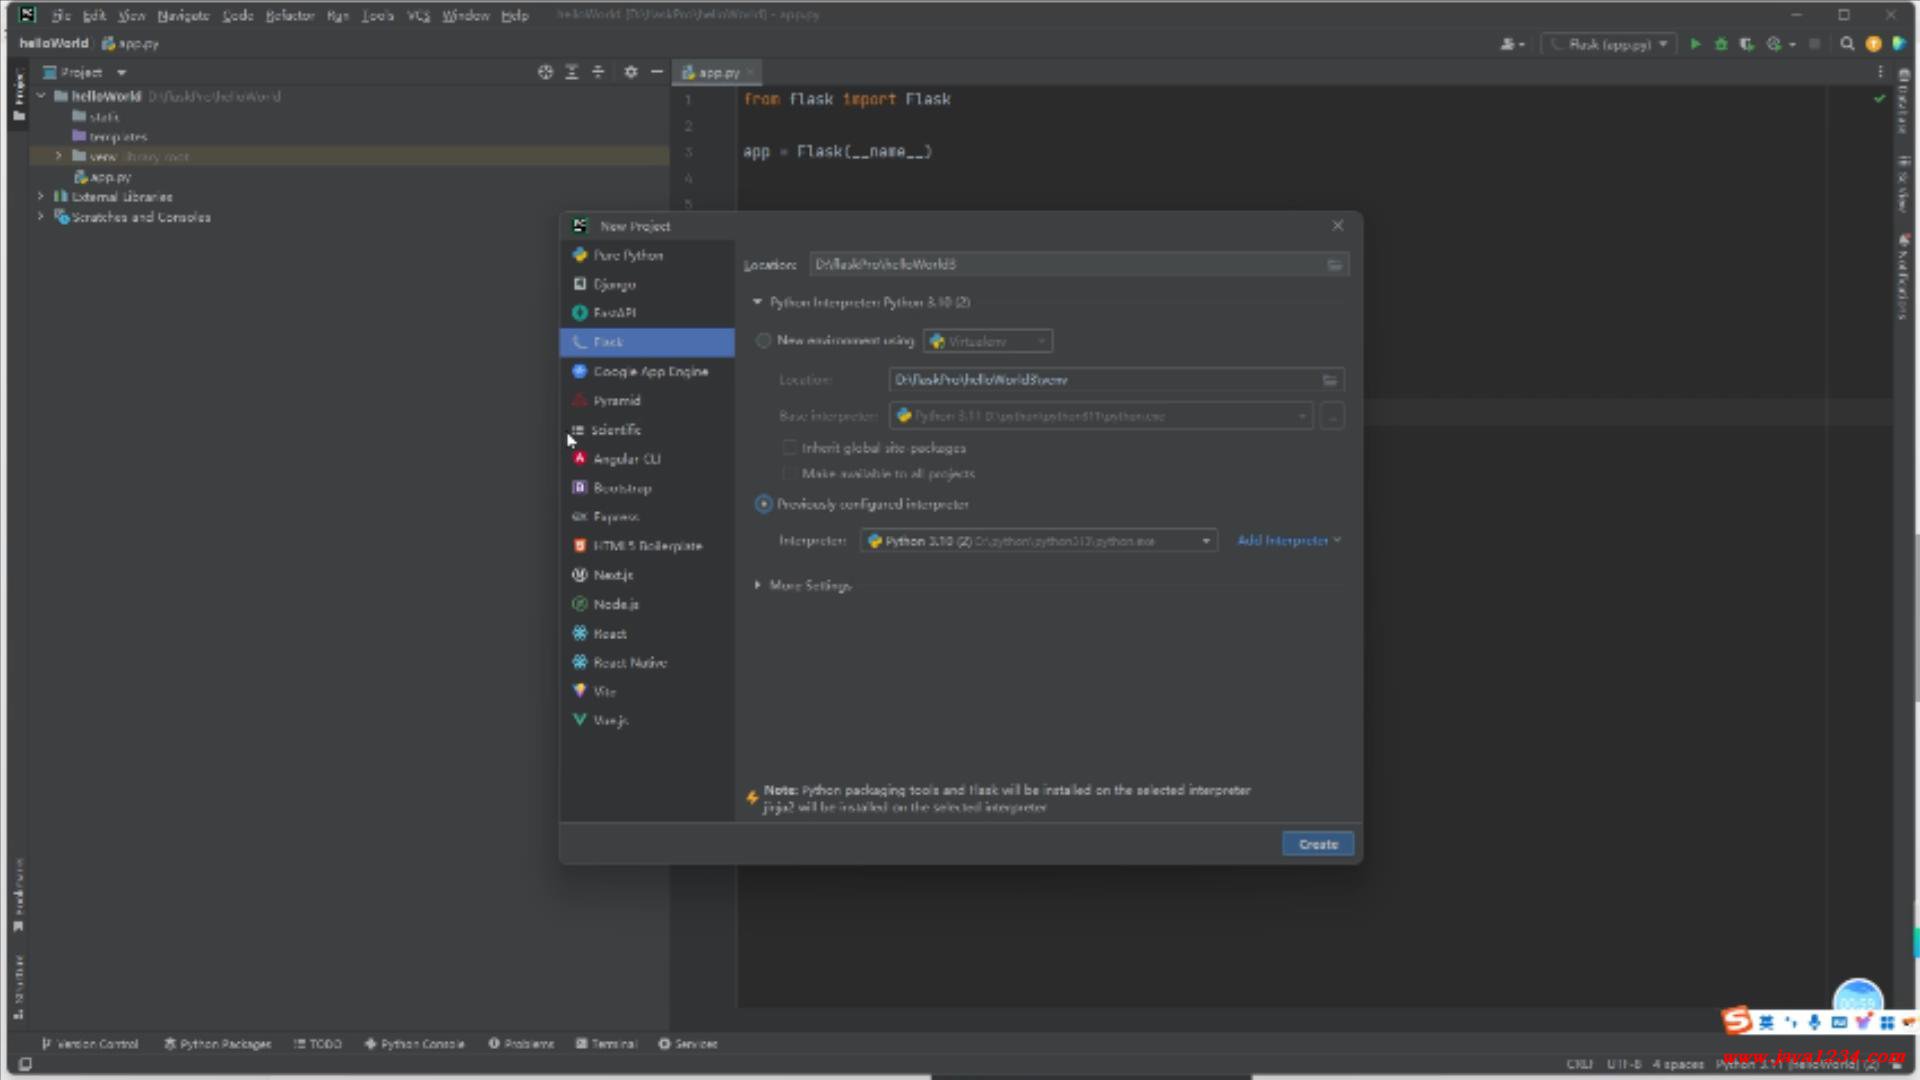Open Flask run configuration dropdown
The image size is (1920, 1080).
pyautogui.click(x=1609, y=44)
